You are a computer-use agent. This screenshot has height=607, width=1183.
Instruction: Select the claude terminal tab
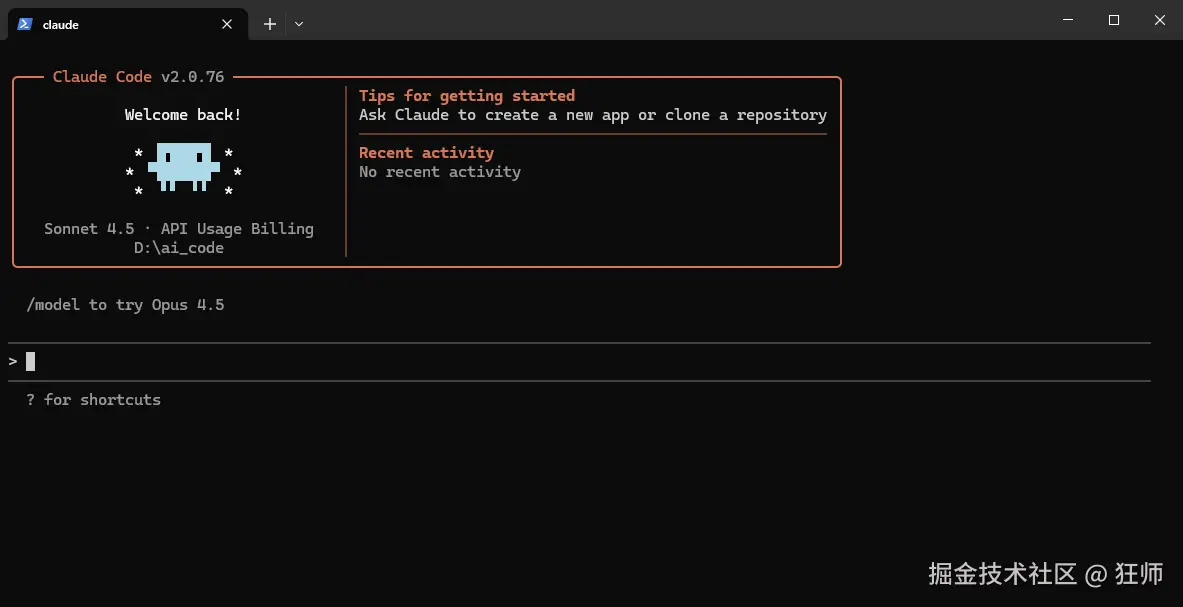tap(128, 24)
